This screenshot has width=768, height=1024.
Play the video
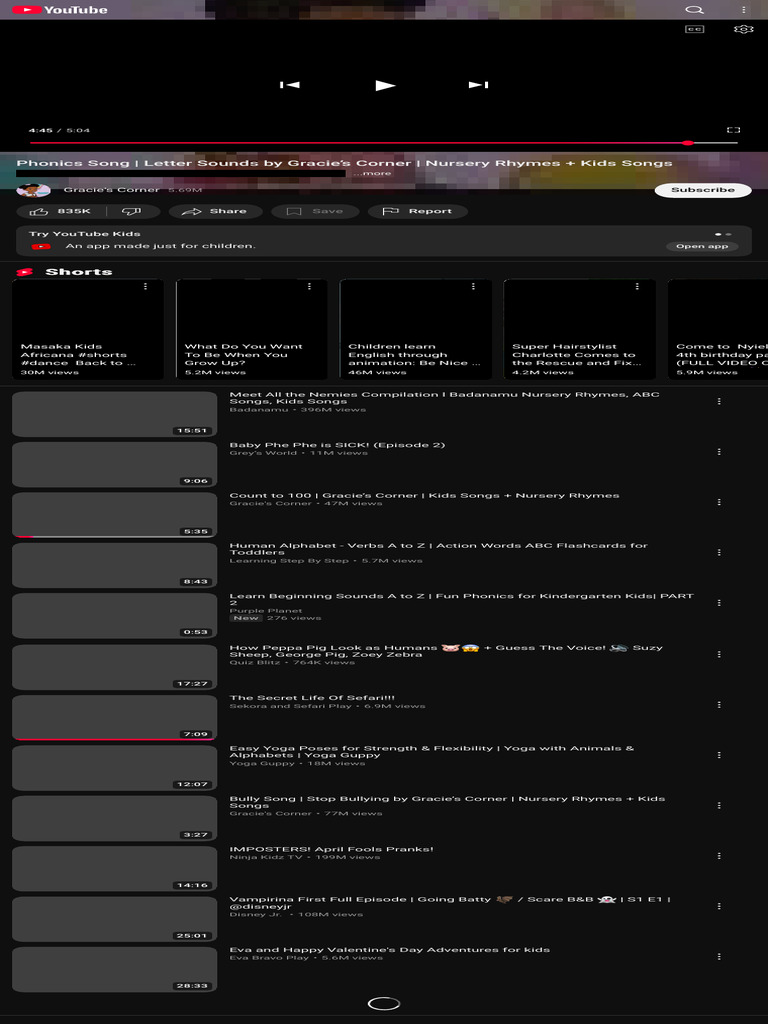point(385,86)
